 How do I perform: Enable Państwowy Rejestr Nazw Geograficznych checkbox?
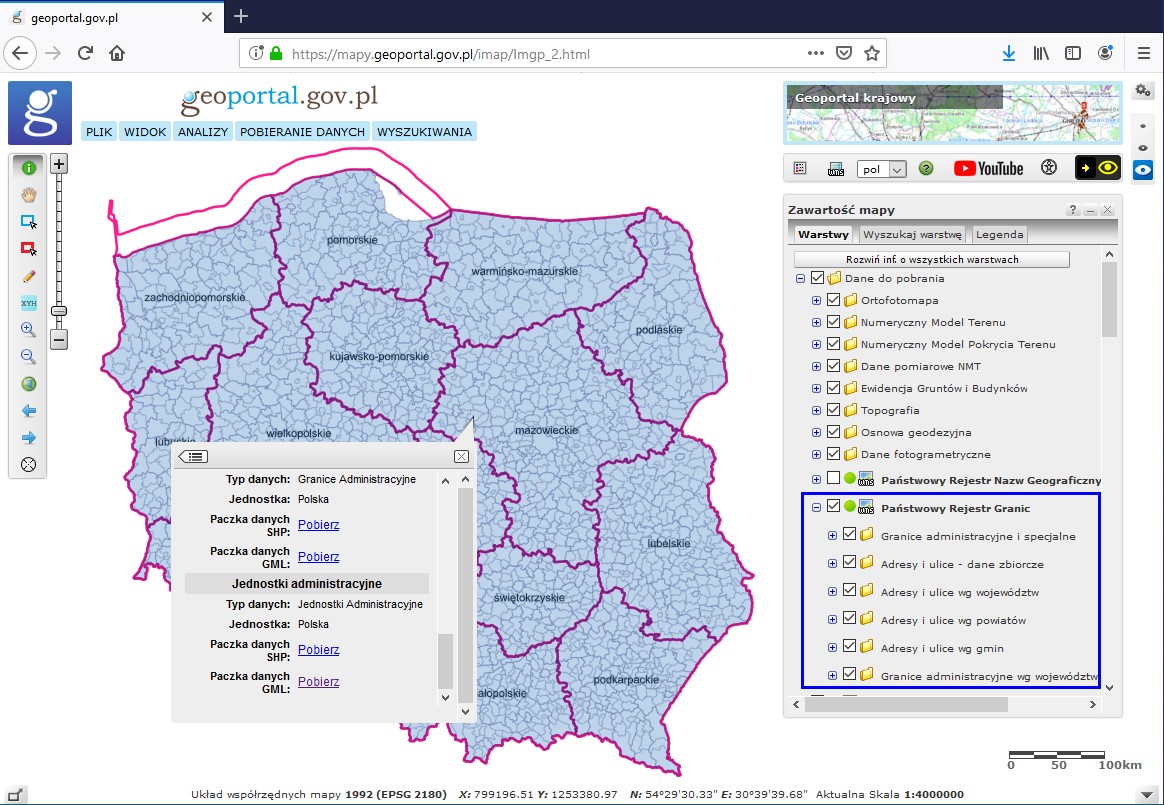(833, 479)
